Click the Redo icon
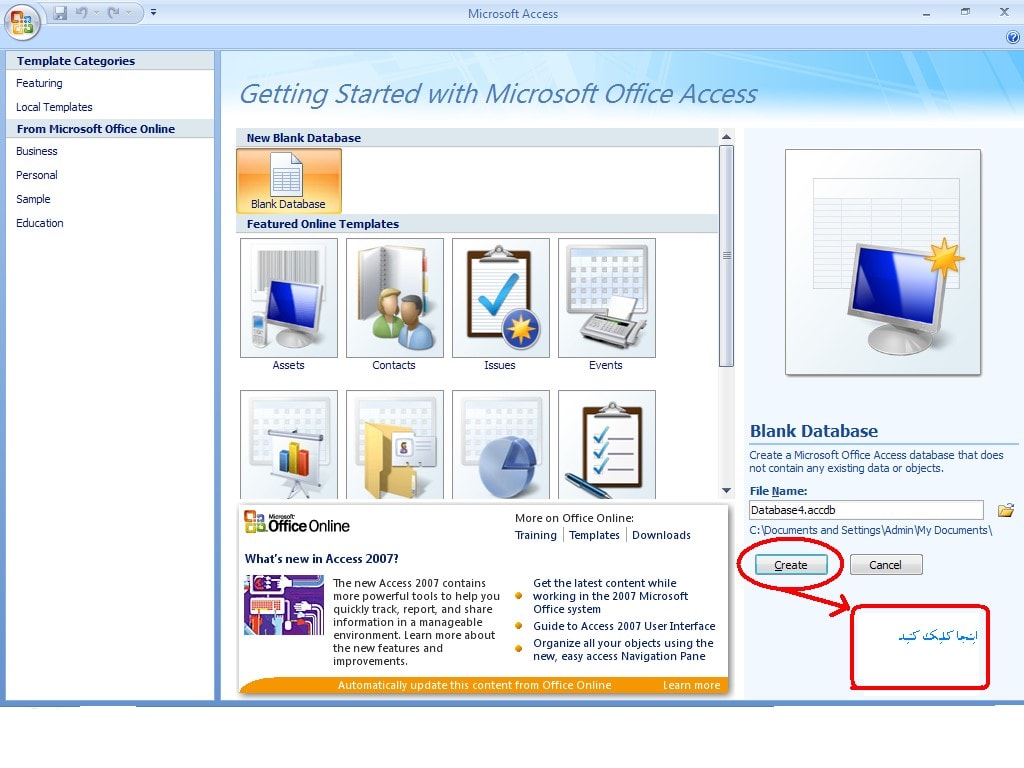1024x768 pixels. point(114,12)
